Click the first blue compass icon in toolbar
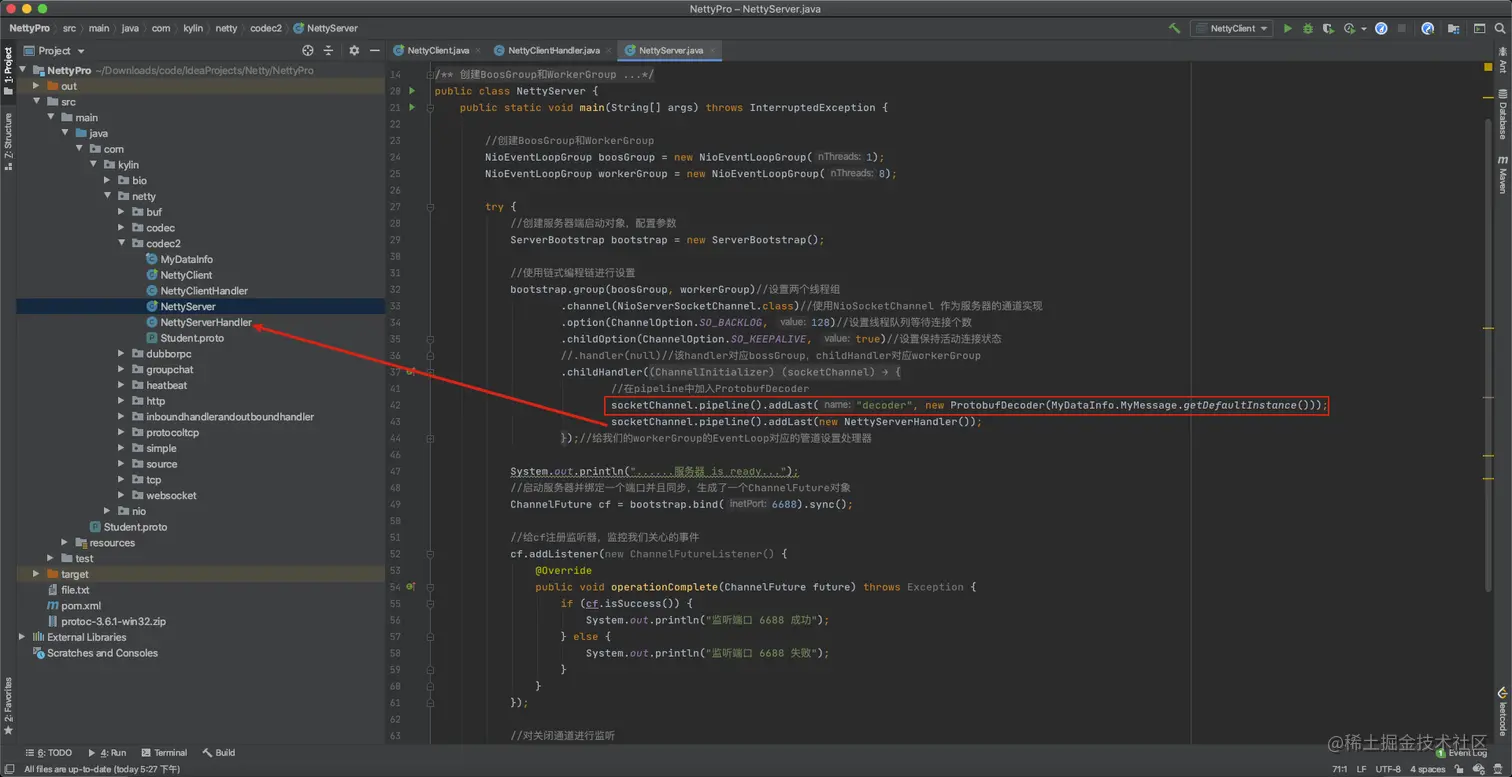 (1381, 29)
